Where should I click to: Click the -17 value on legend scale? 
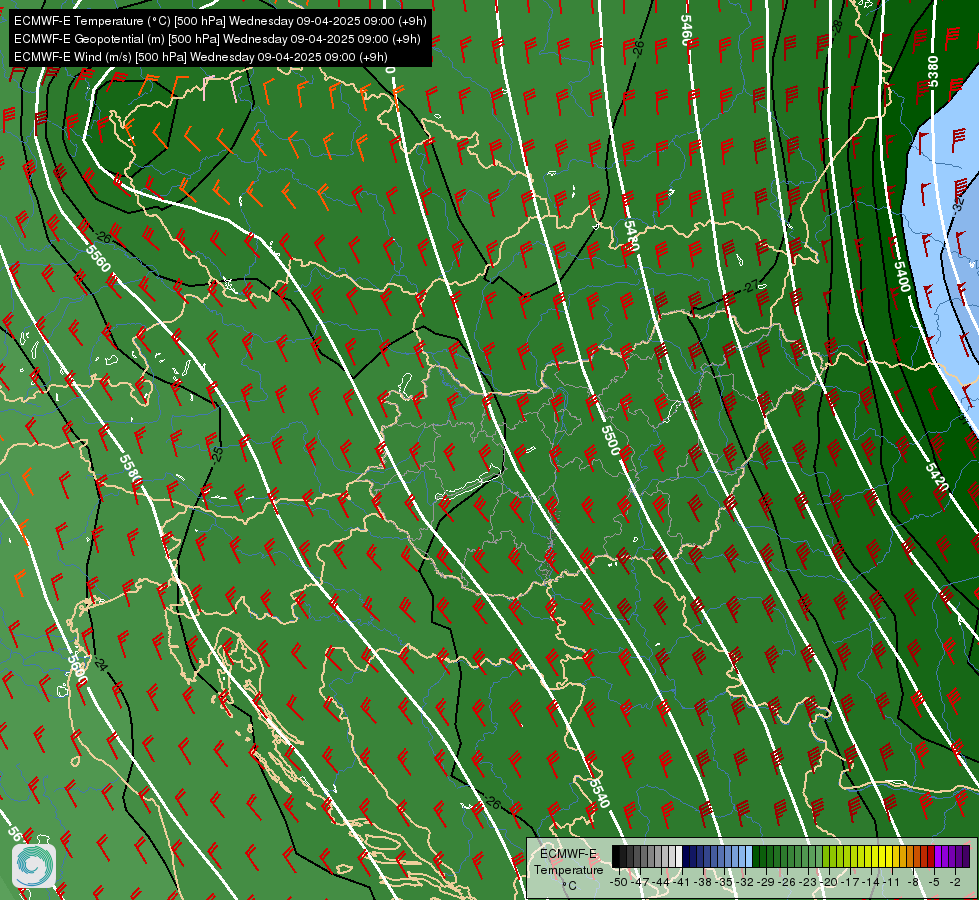(x=852, y=882)
